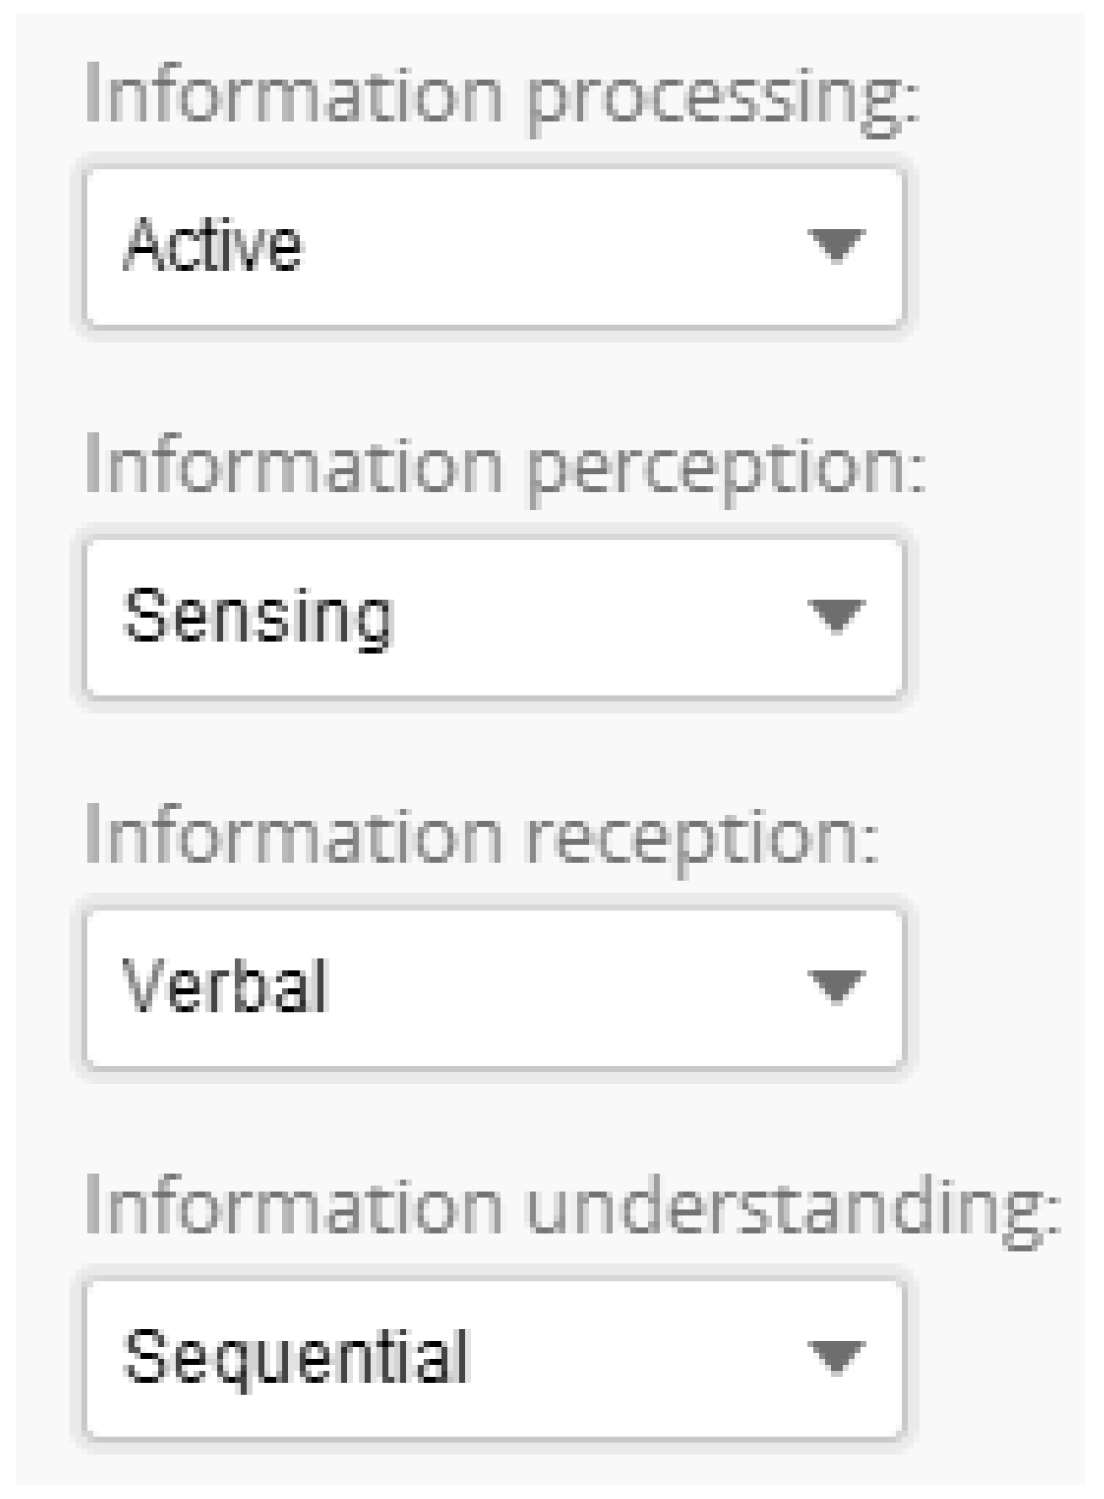Click the selected value "Verbal"
1104x1499 pixels.
(x=225, y=987)
